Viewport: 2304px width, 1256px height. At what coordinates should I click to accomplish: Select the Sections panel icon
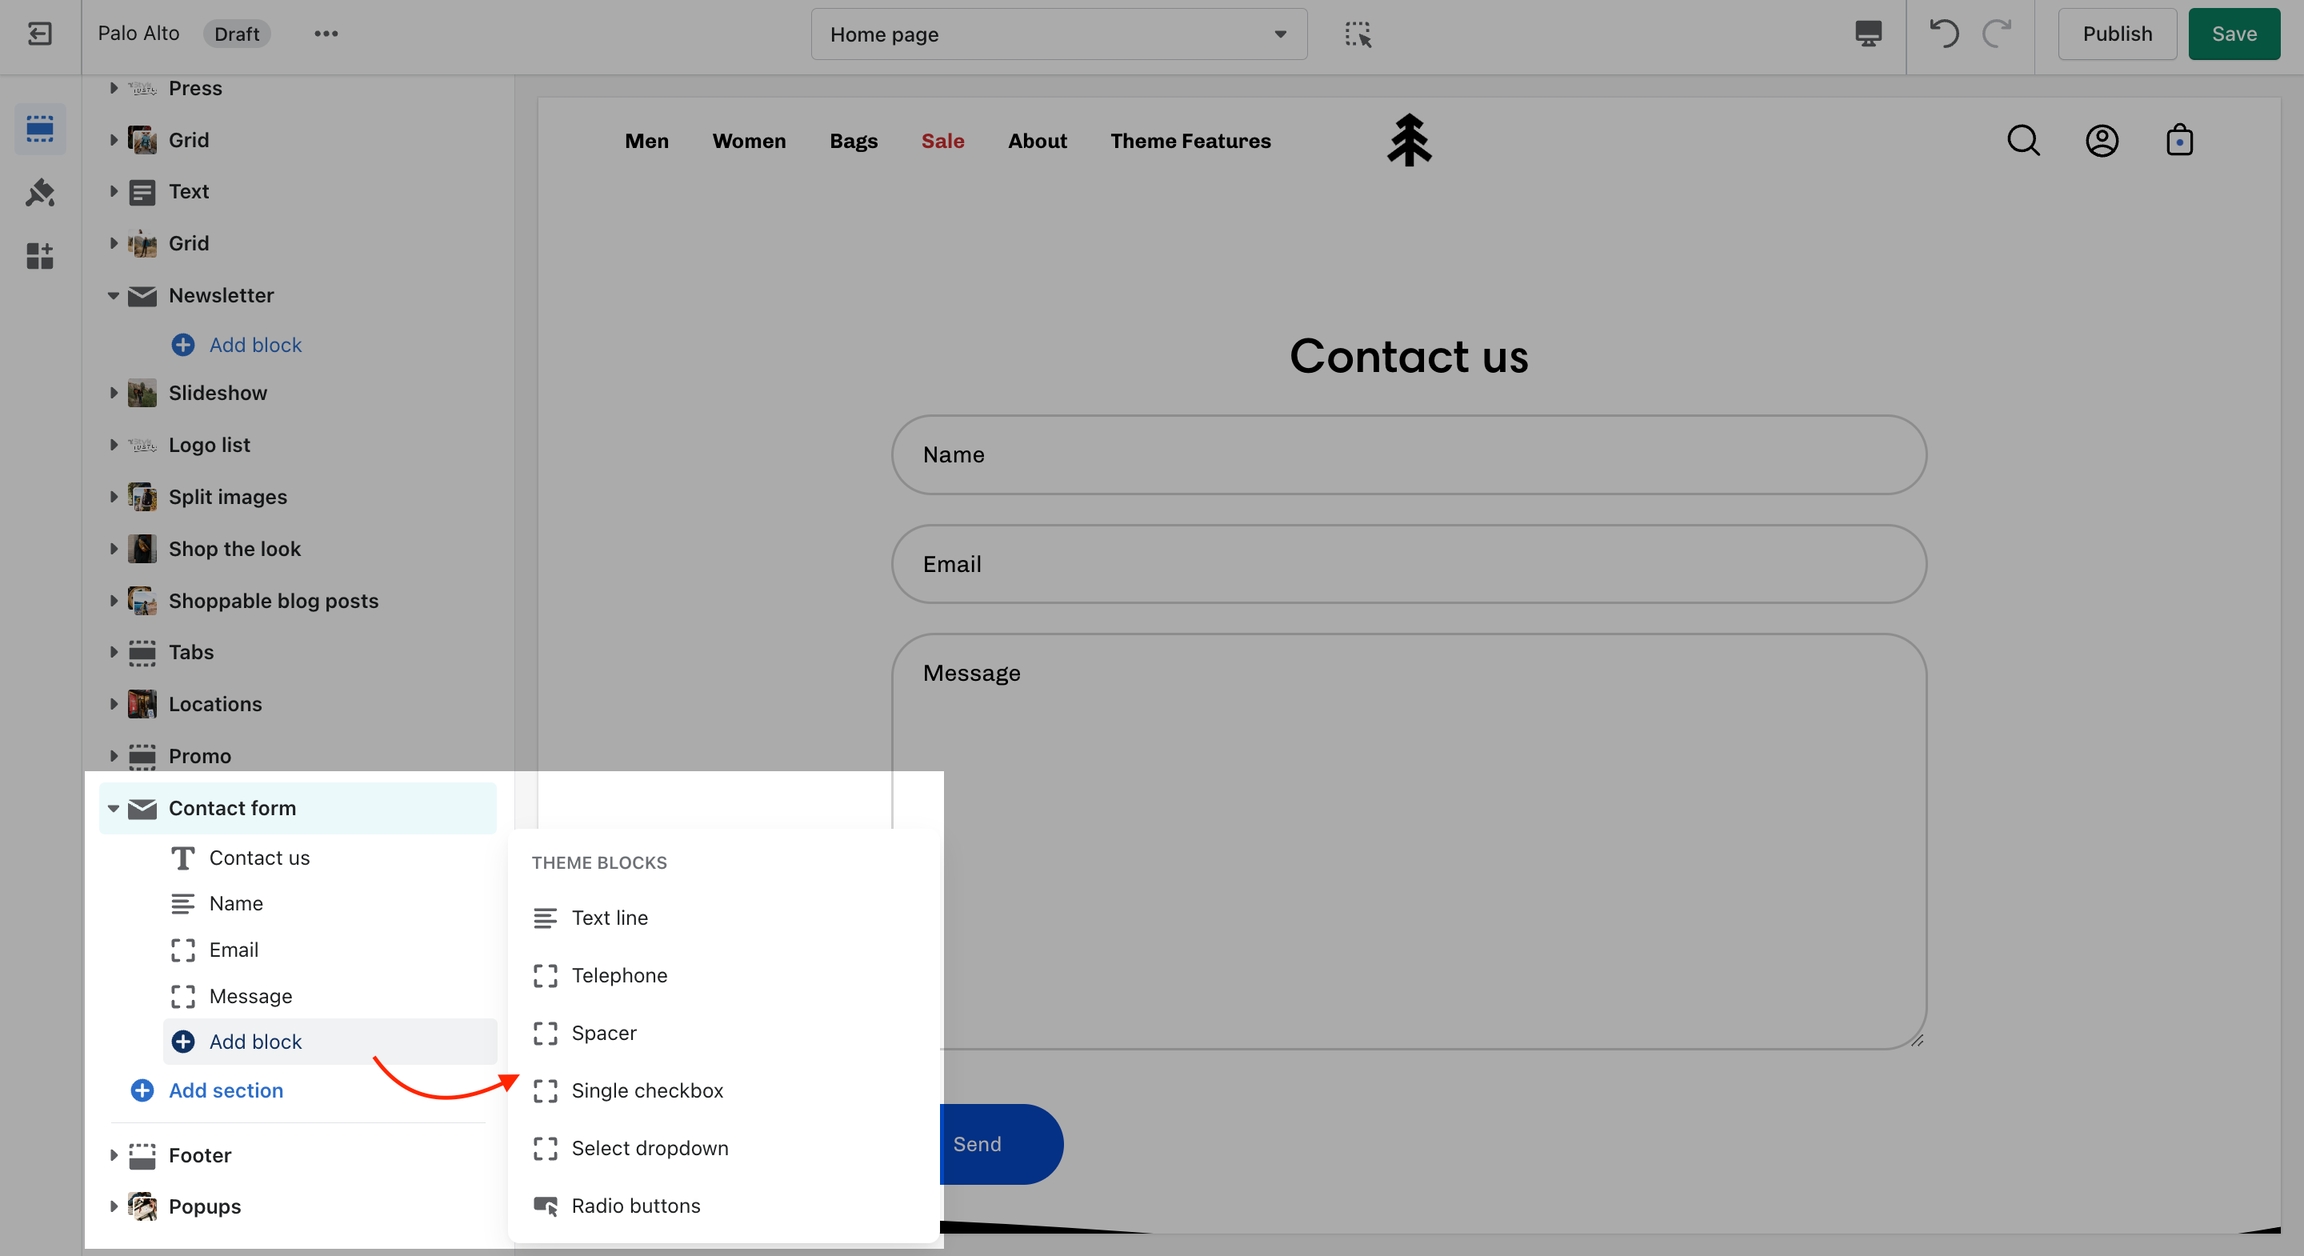[40, 129]
